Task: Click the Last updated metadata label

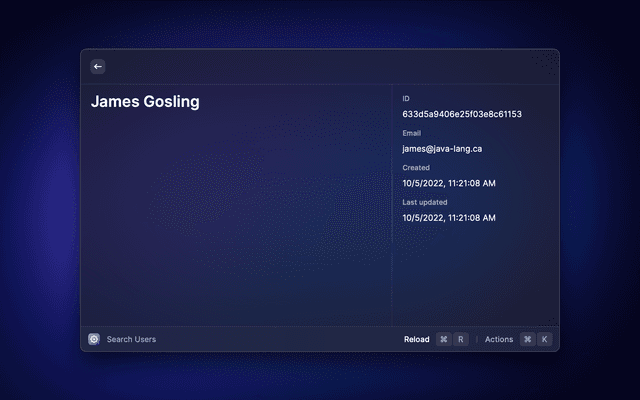Action: click(x=423, y=202)
